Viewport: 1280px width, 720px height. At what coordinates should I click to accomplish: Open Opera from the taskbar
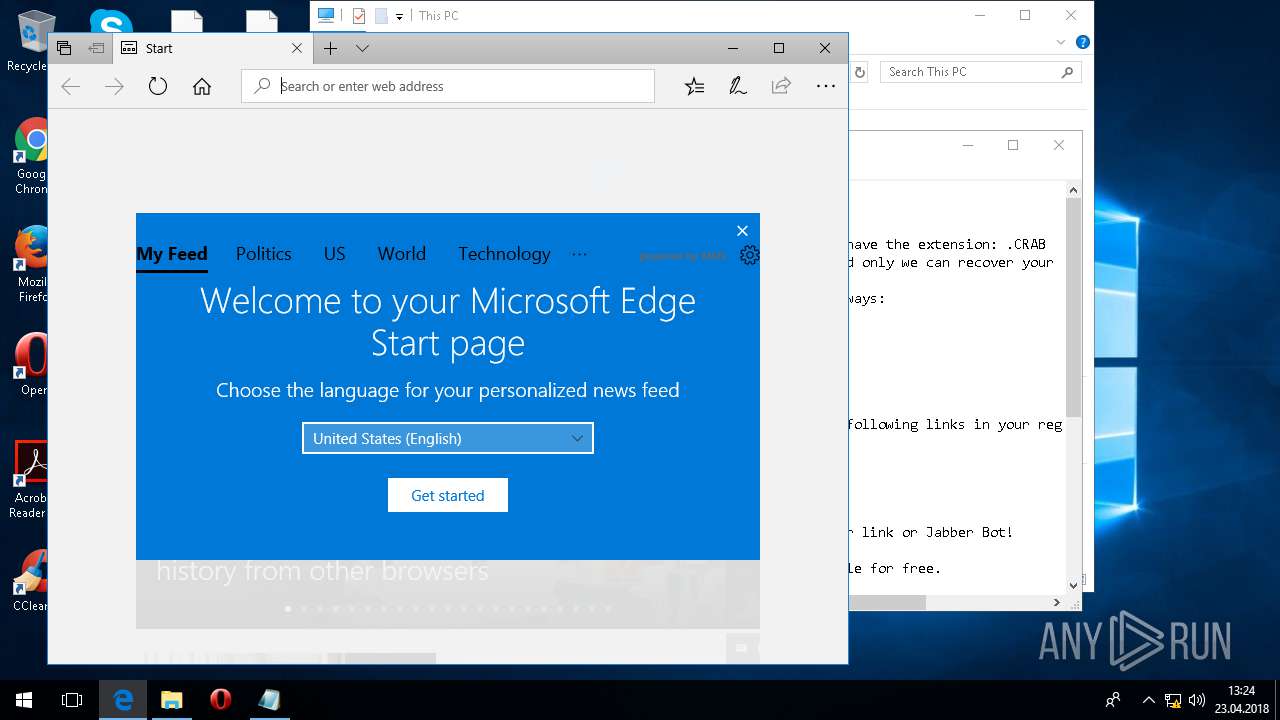[221, 700]
